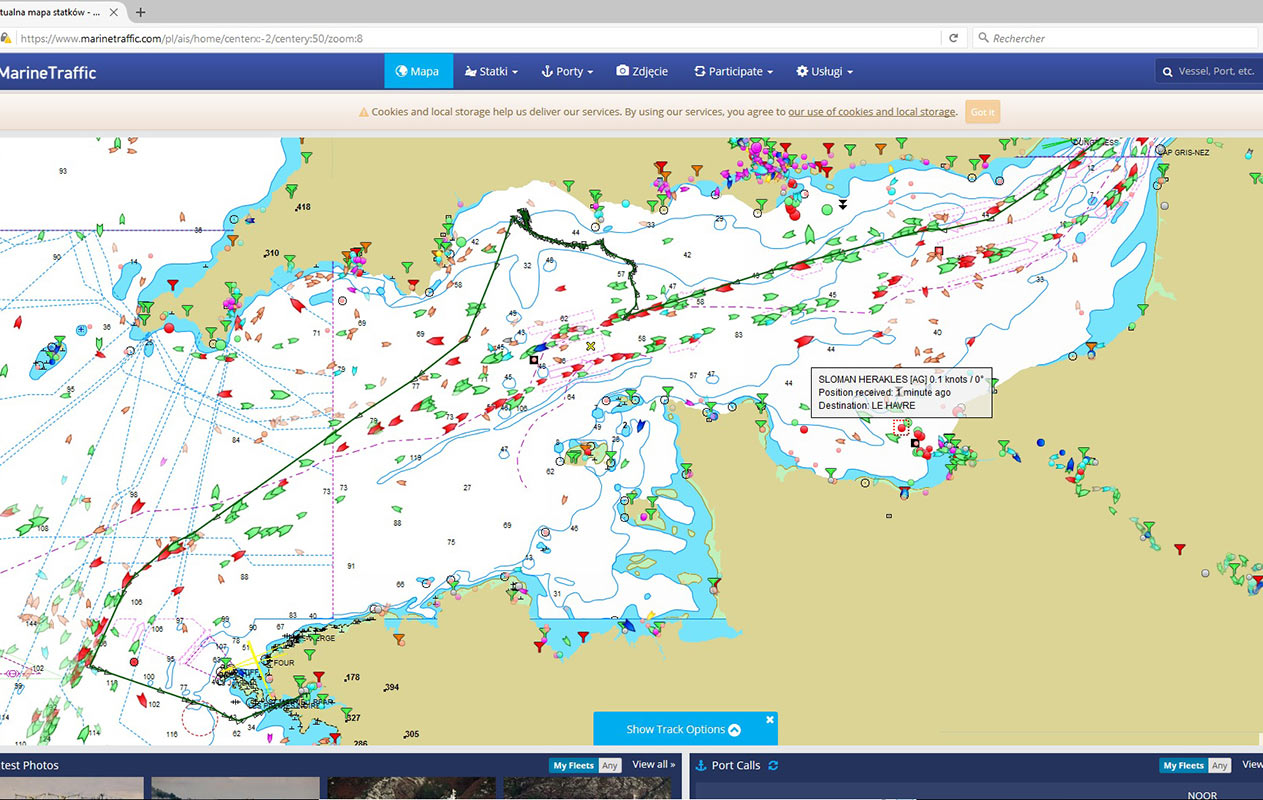Switch to the Mapa tab
This screenshot has width=1263, height=800.
(418, 71)
